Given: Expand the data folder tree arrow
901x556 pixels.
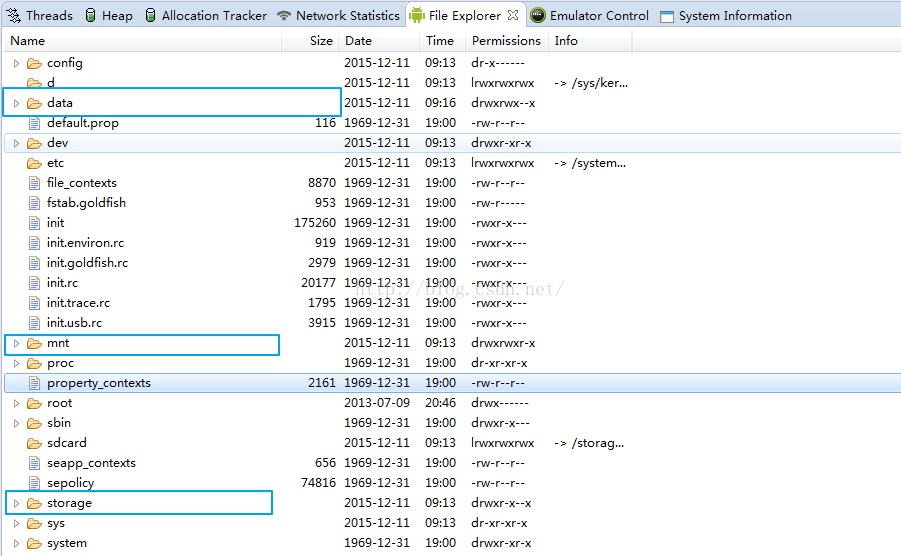Looking at the screenshot, I should pos(16,103).
